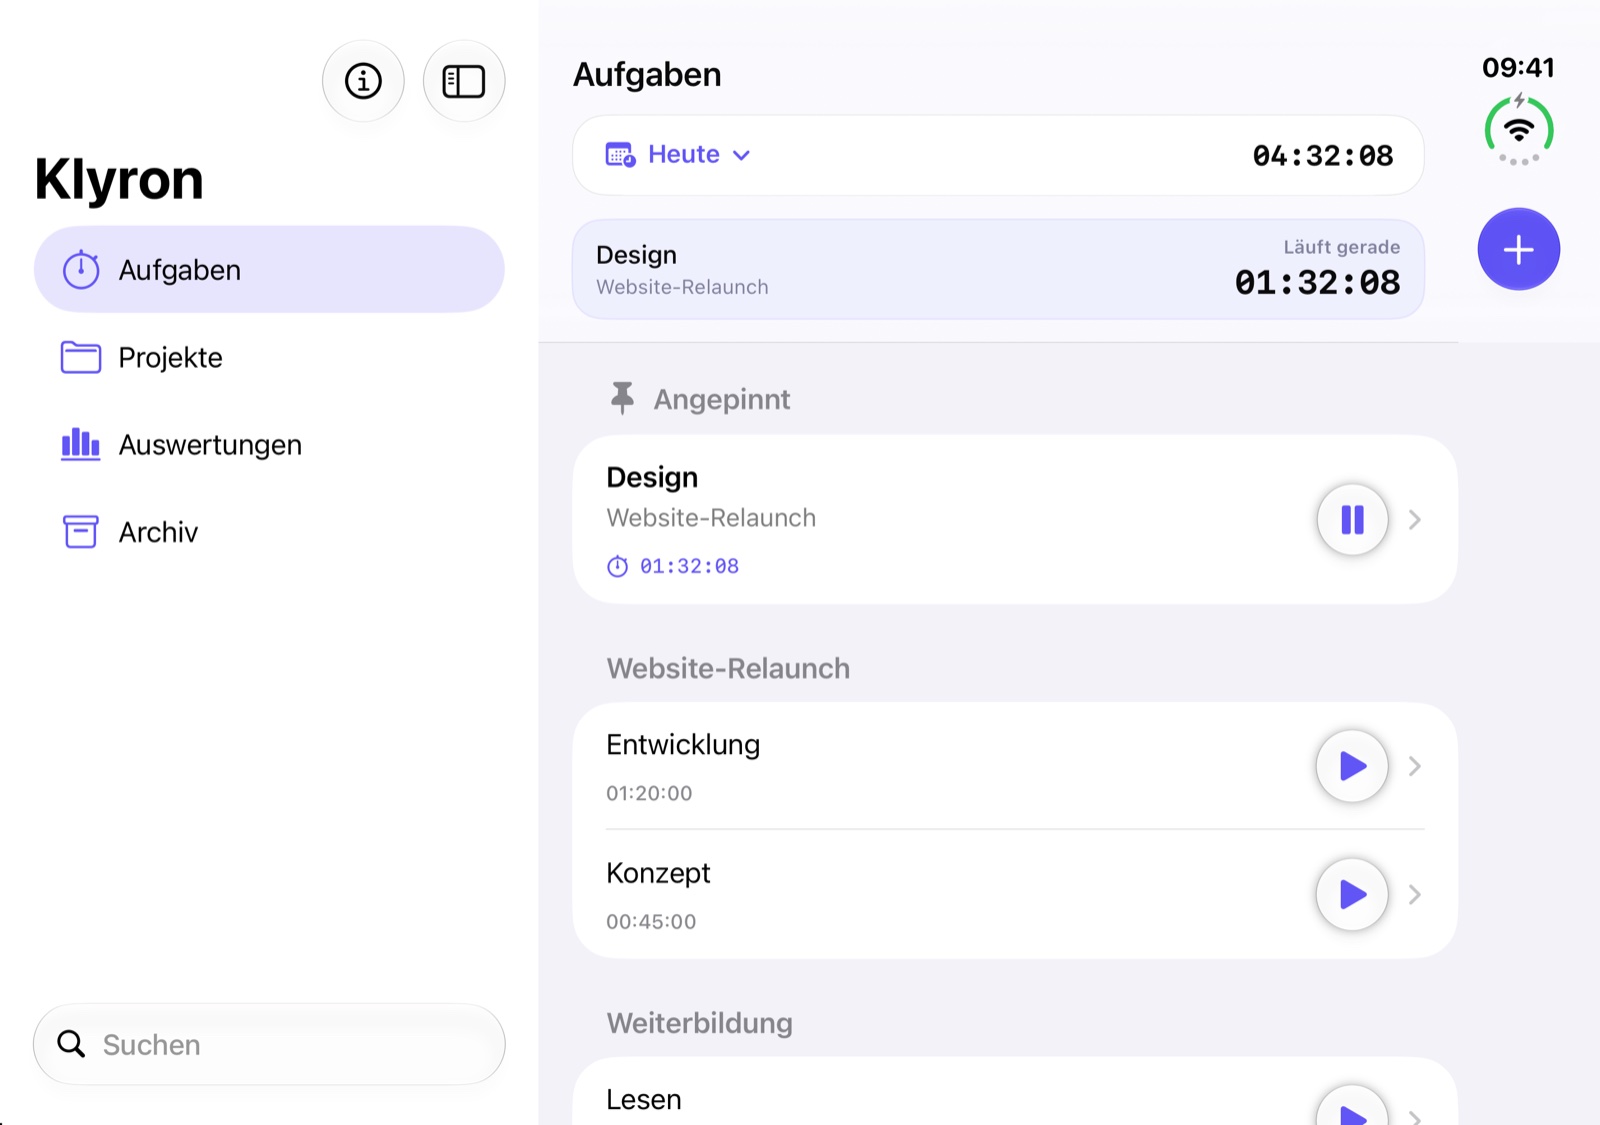Open details chevron for Konzept
This screenshot has width=1600, height=1125.
pos(1414,894)
